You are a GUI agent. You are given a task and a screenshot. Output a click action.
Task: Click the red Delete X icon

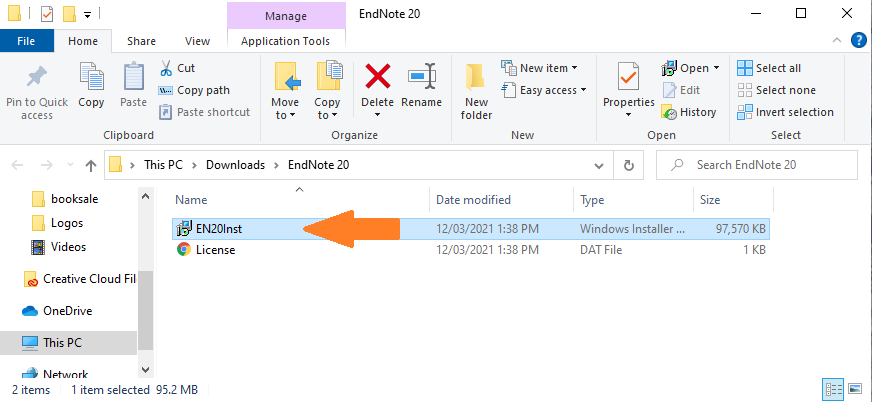[x=377, y=76]
